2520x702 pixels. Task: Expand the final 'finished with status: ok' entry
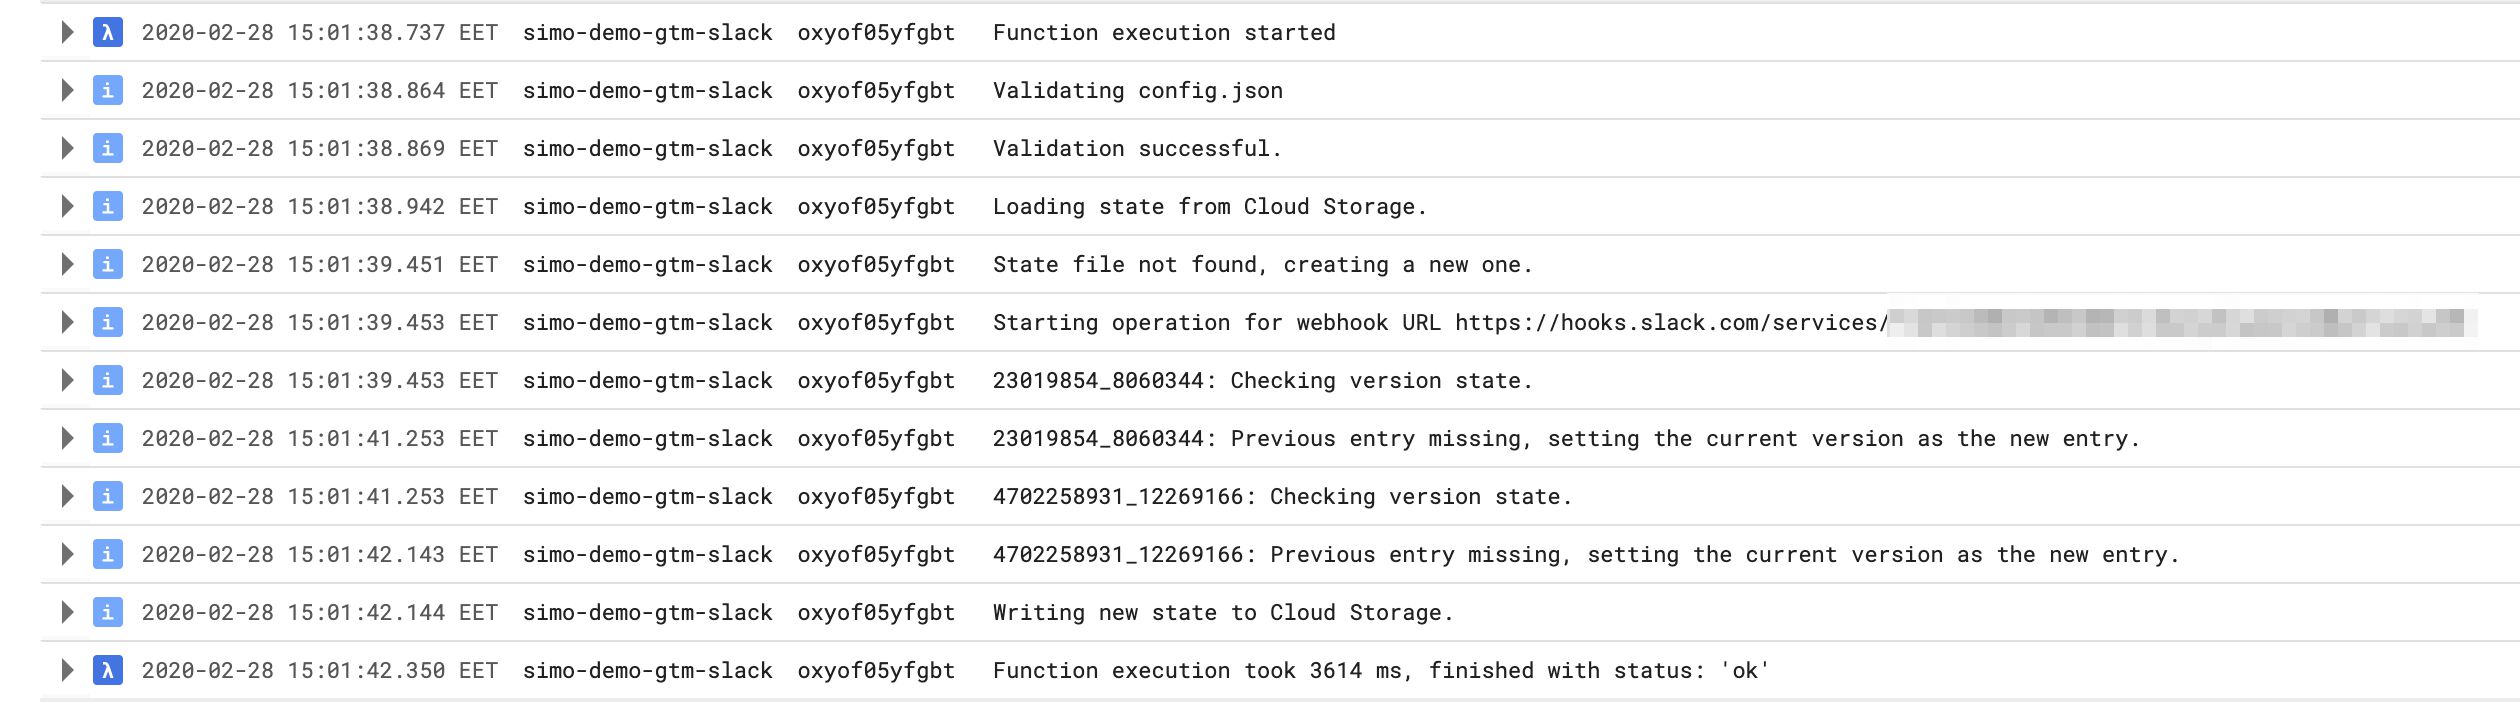pos(67,670)
